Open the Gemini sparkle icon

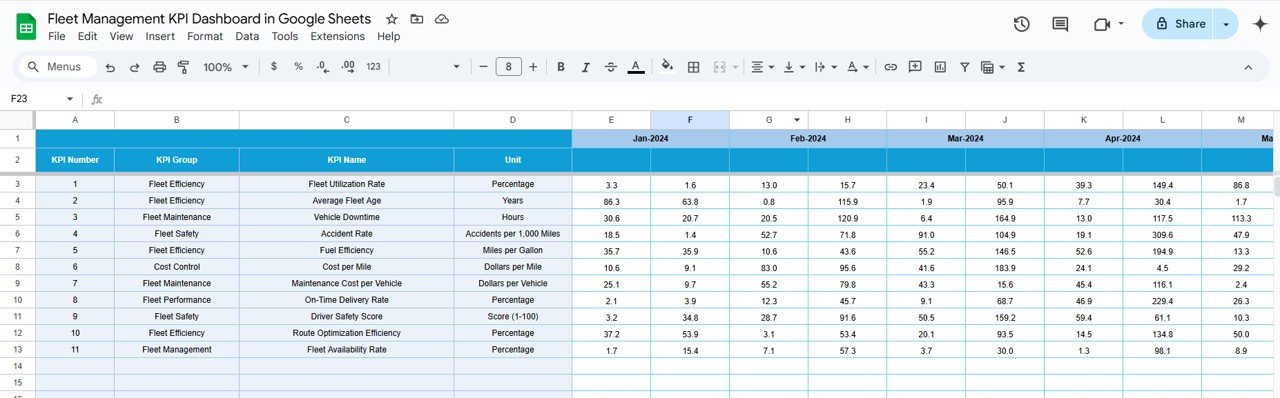1260,24
